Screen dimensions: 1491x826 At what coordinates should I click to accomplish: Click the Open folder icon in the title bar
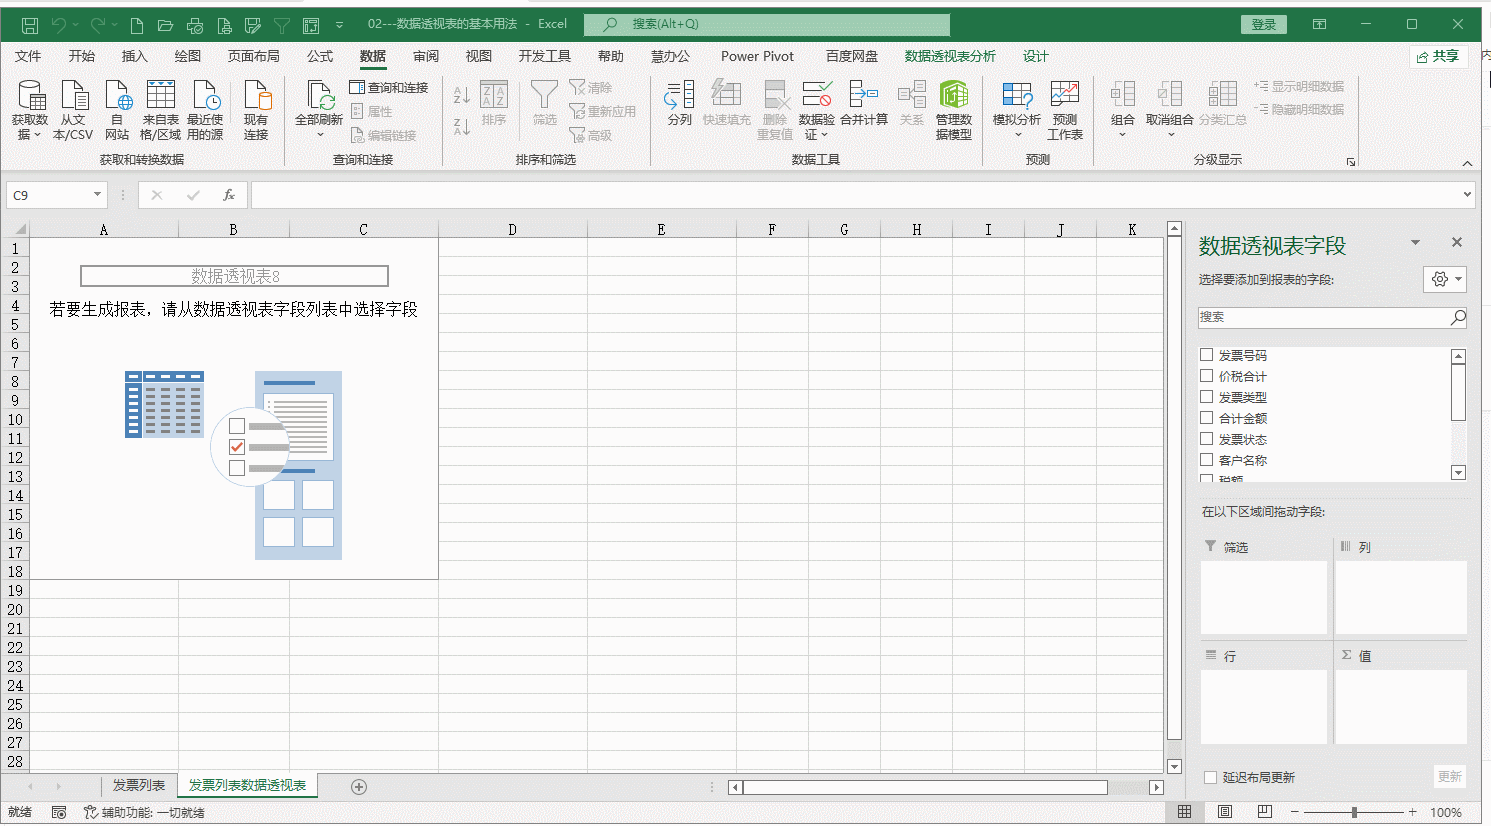click(x=166, y=24)
